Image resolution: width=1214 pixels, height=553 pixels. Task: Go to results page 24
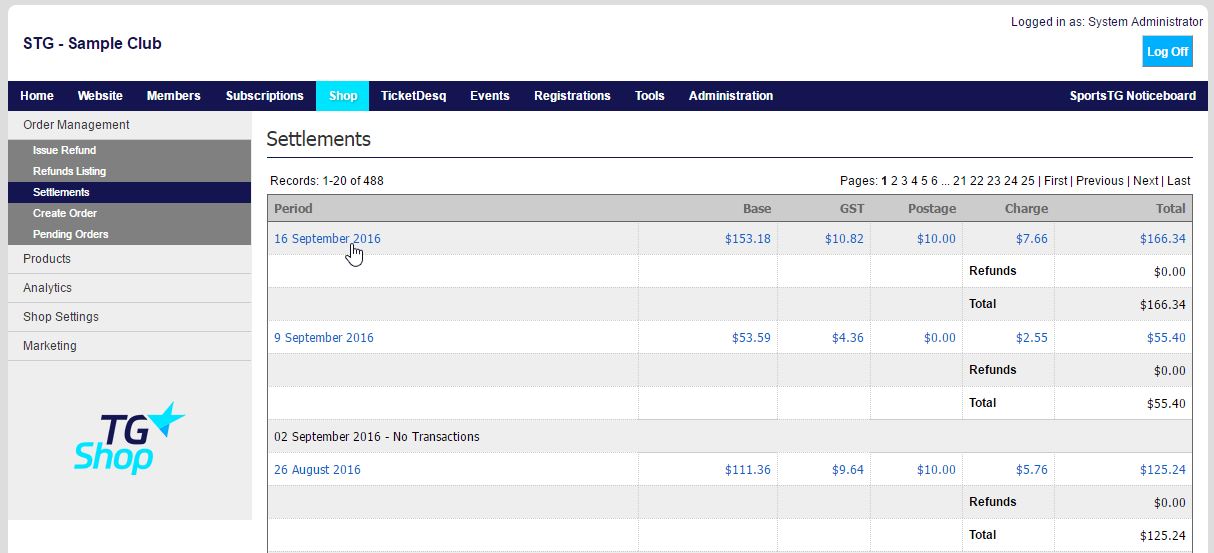click(x=1011, y=181)
